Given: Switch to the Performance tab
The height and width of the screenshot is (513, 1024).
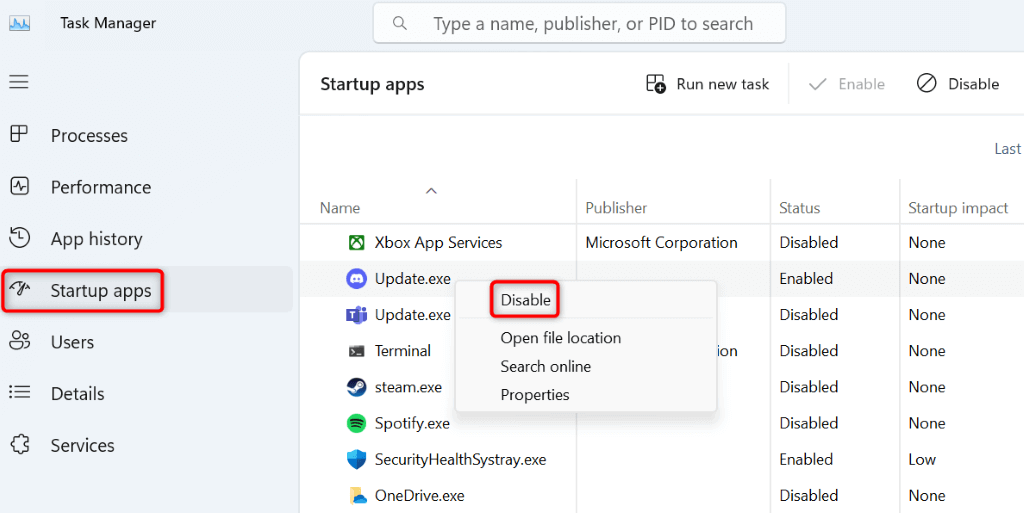Looking at the screenshot, I should point(100,187).
